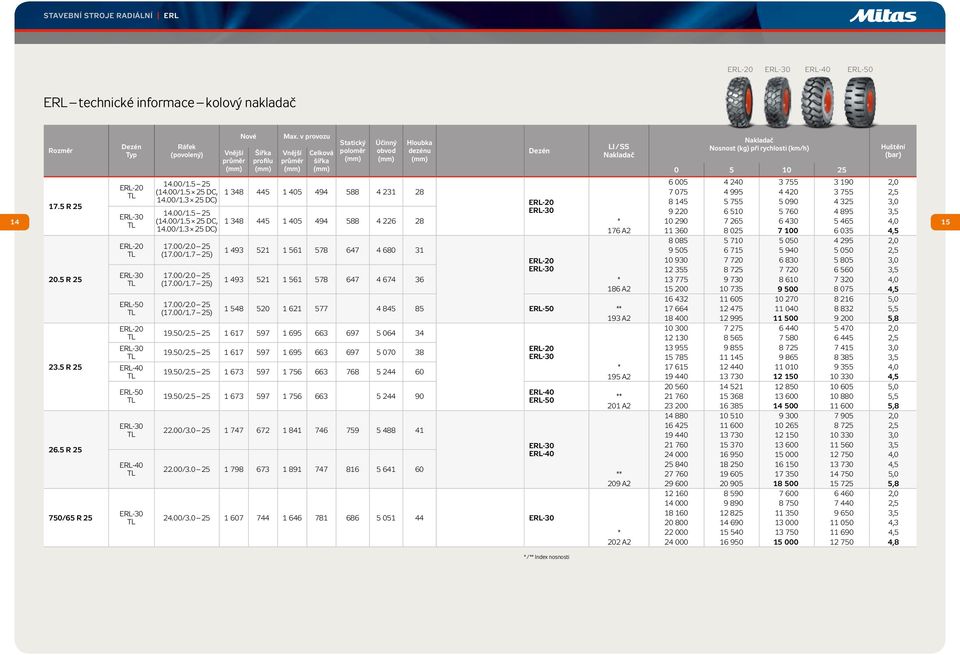Click the "816" static radius value

click(x=353, y=469)
